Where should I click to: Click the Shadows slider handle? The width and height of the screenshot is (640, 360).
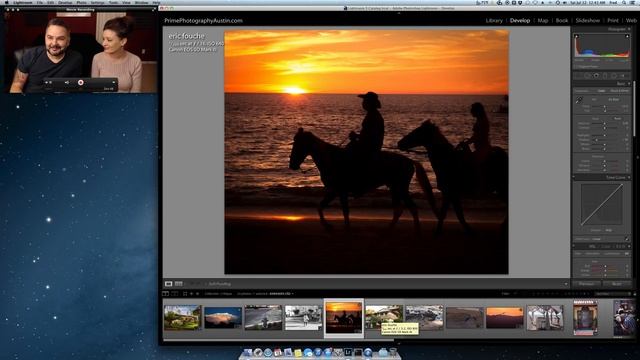[596, 140]
